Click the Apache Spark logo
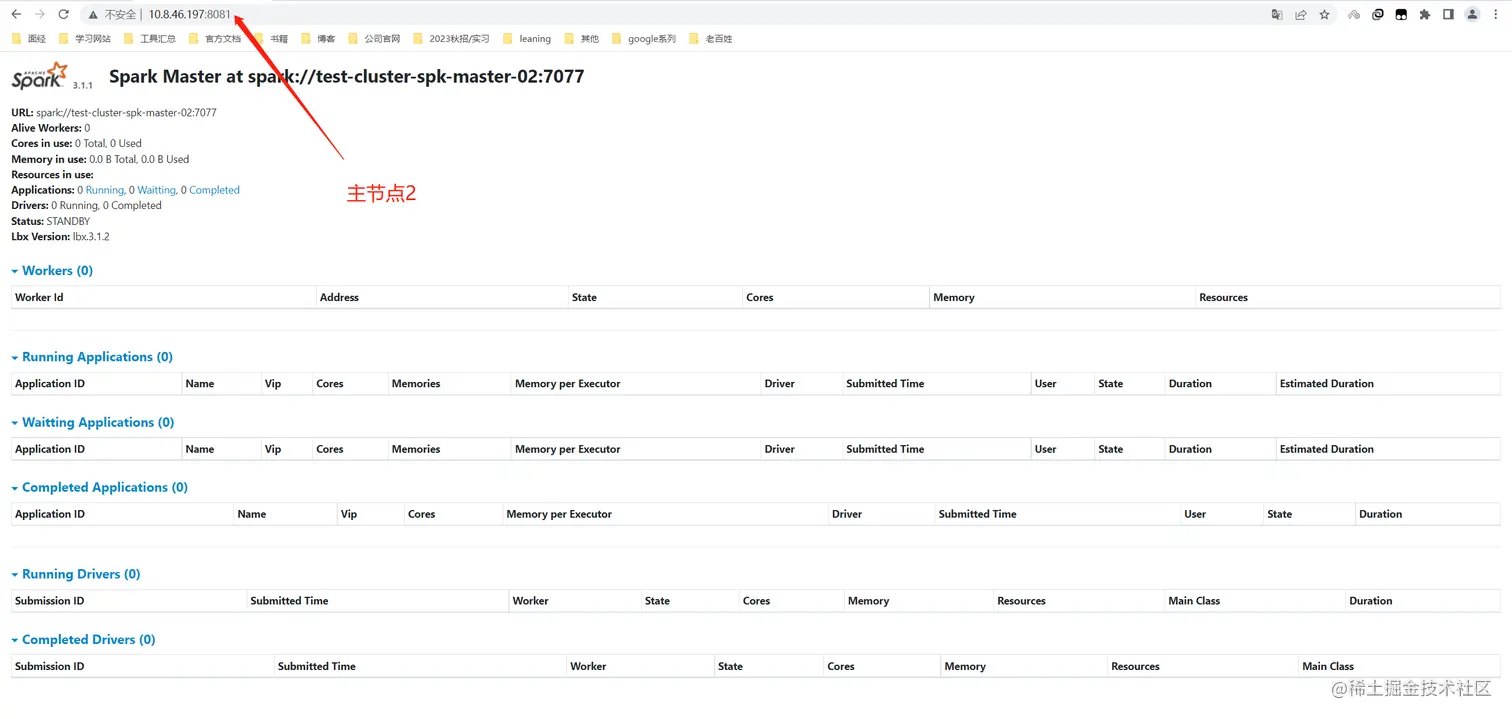The image size is (1512, 719). [x=41, y=76]
